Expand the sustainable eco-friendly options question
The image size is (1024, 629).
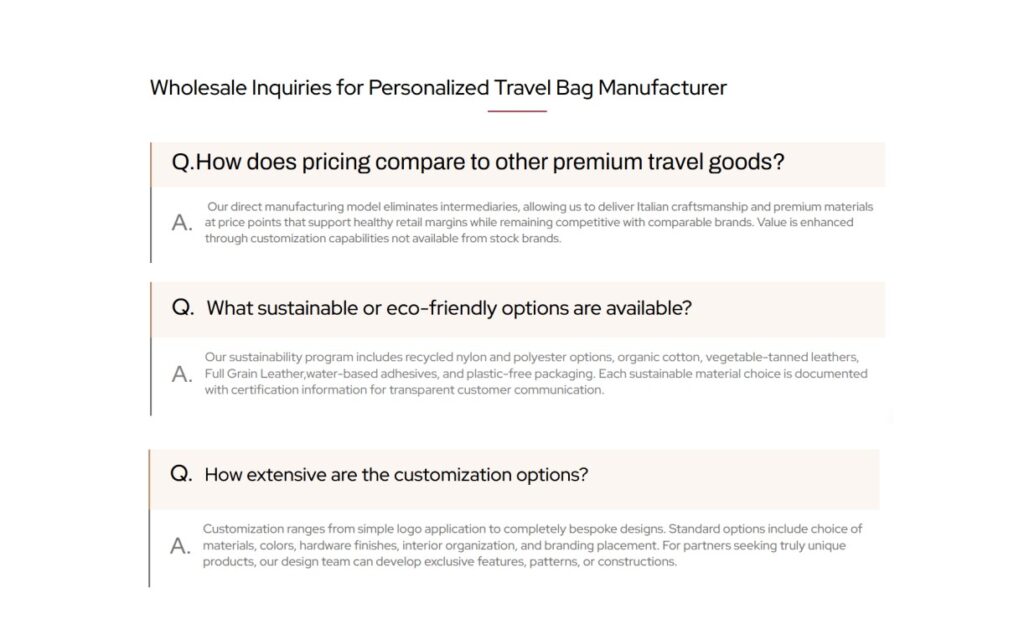(449, 308)
